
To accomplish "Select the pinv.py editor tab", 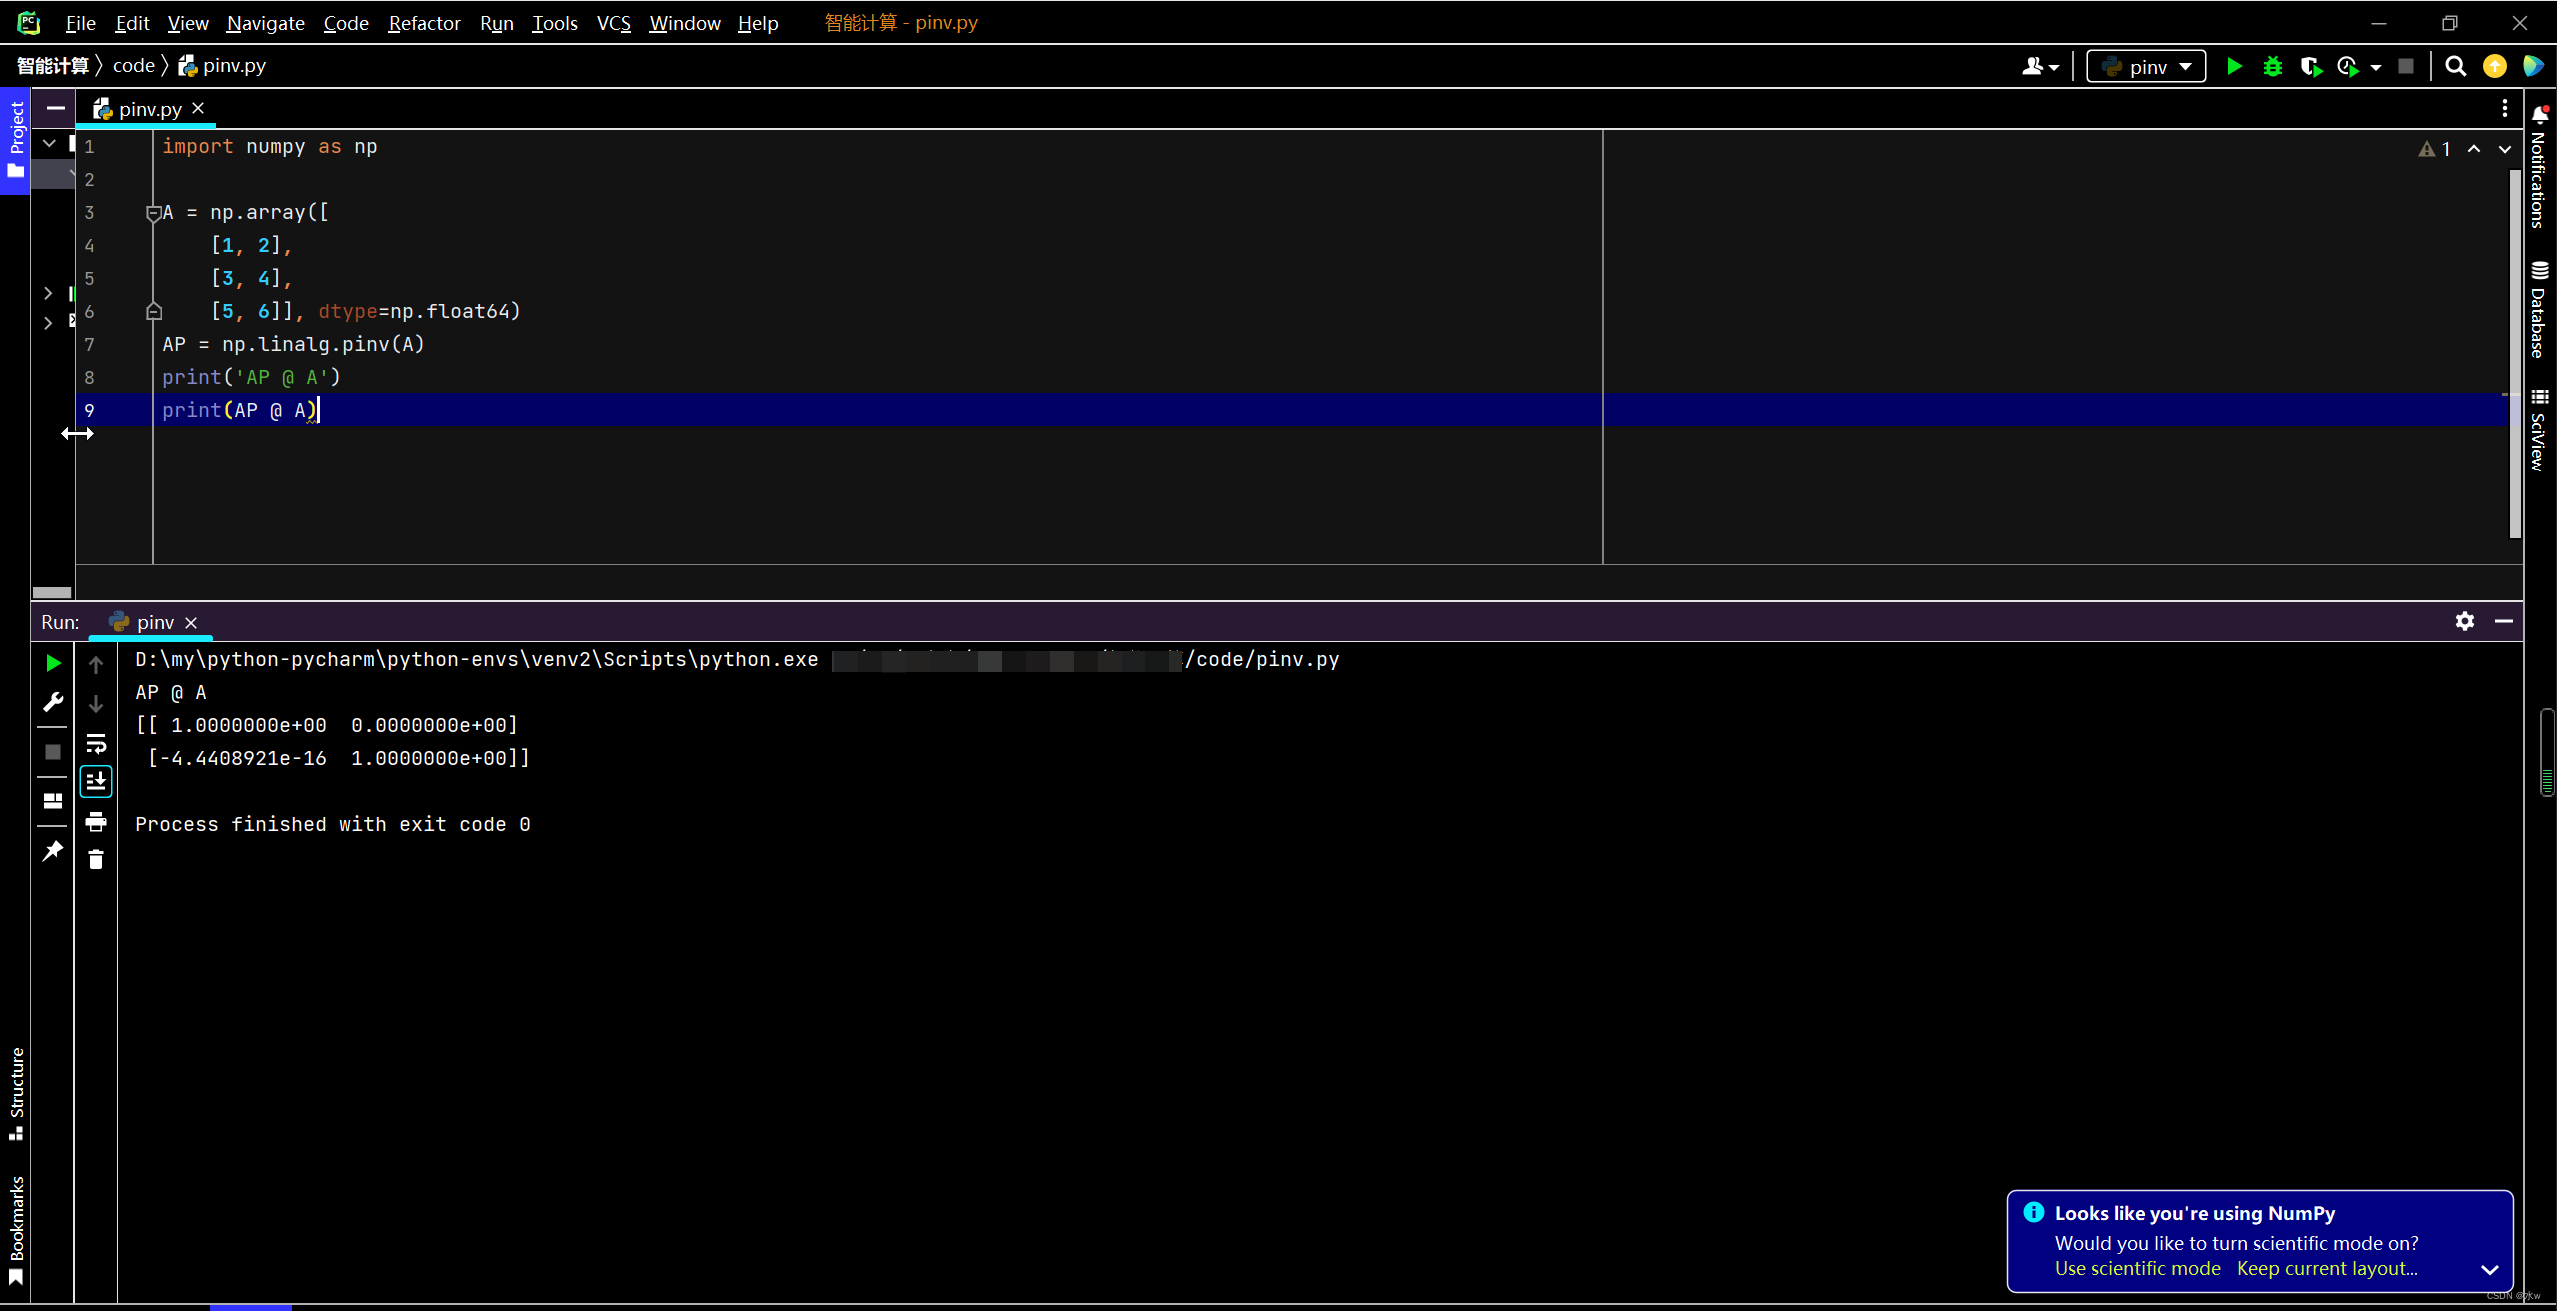I will [x=148, y=109].
